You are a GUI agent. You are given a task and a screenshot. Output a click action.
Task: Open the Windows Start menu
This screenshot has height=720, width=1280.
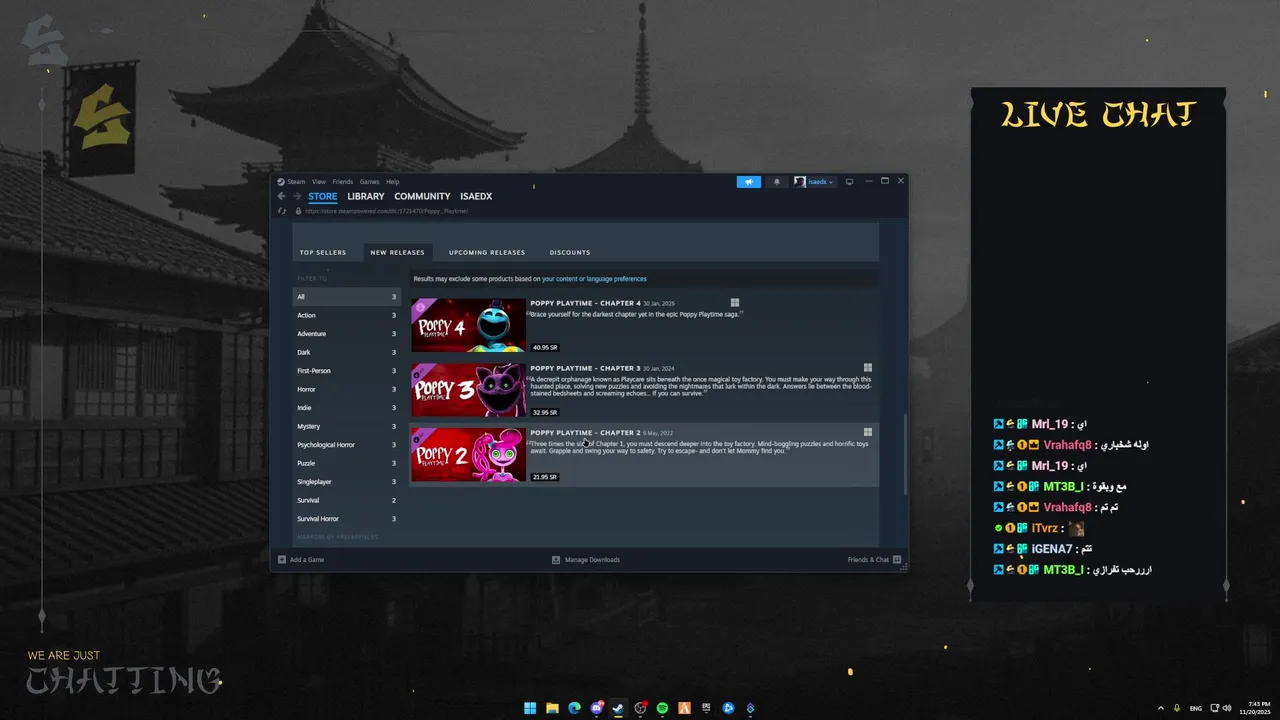pos(530,708)
